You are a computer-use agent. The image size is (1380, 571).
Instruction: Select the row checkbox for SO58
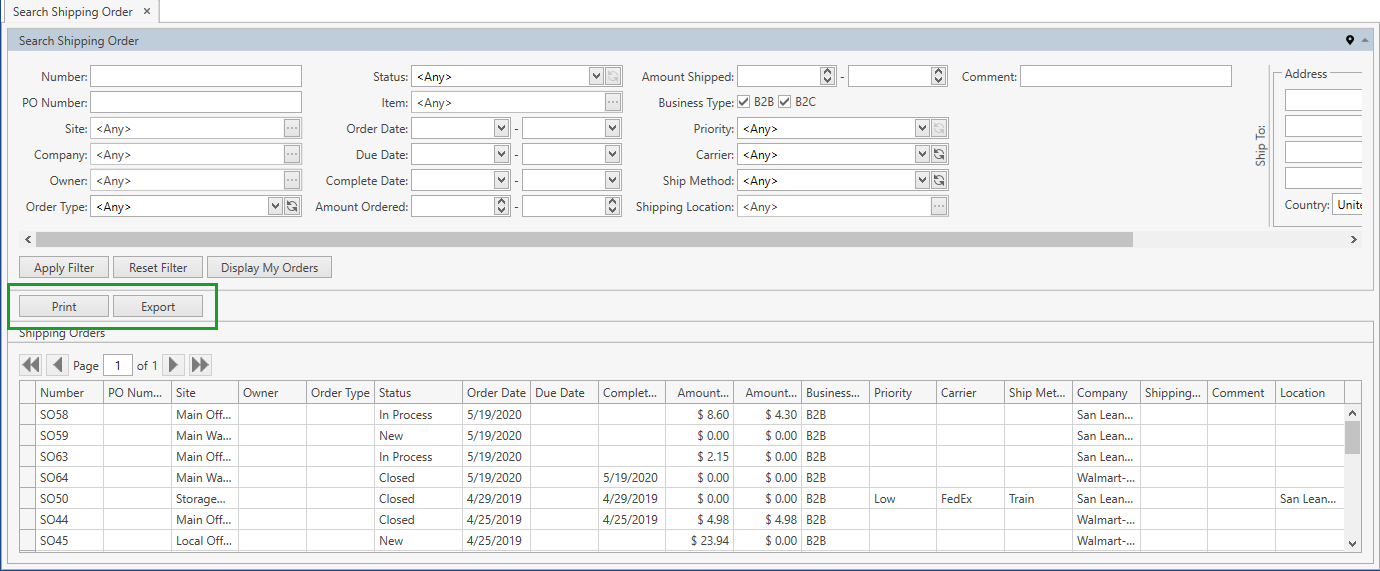[x=28, y=415]
